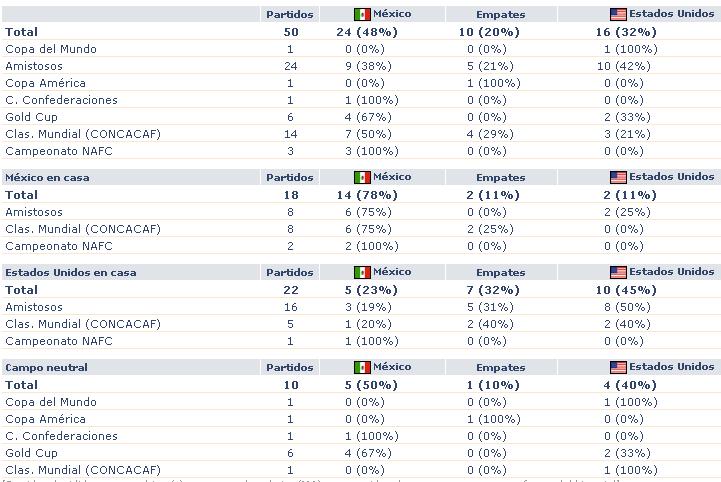
Task: Click 'Campeonato NAFC' row in top table
Action: 59,151
